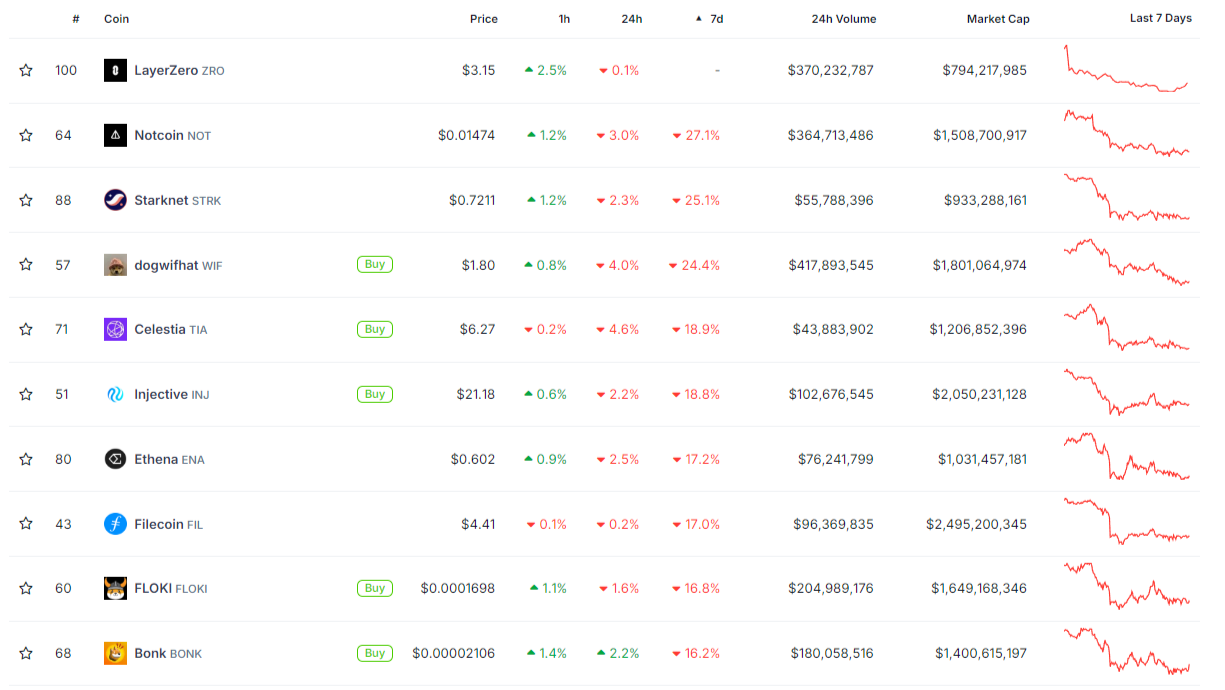Sort table by Price column header
1225x690 pixels.
483,19
